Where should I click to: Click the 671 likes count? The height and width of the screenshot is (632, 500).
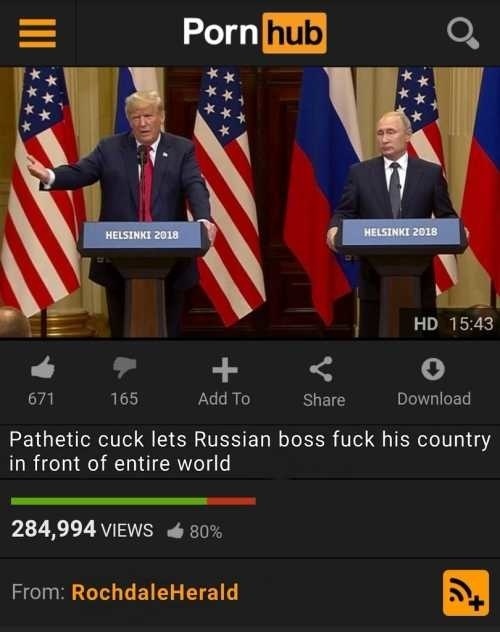[41, 399]
